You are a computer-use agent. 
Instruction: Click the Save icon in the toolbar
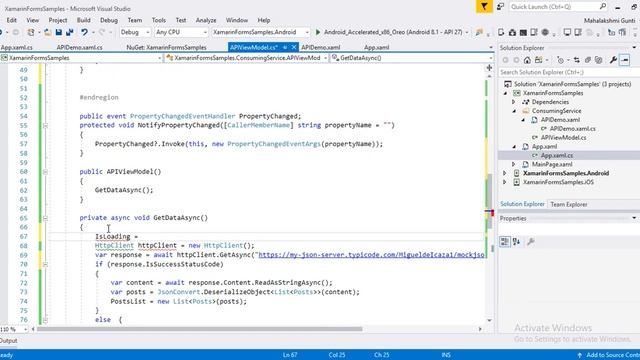pyautogui.click(x=59, y=32)
